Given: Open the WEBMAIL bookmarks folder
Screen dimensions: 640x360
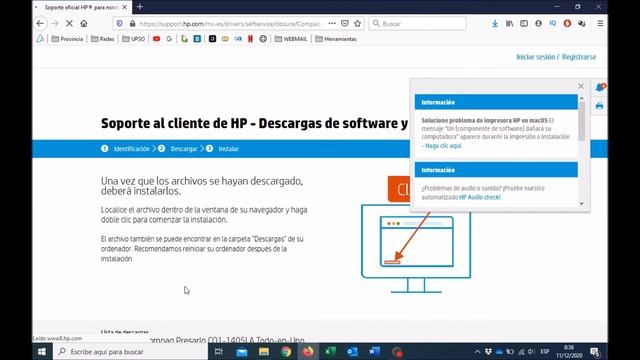Looking at the screenshot, I should [291, 39].
